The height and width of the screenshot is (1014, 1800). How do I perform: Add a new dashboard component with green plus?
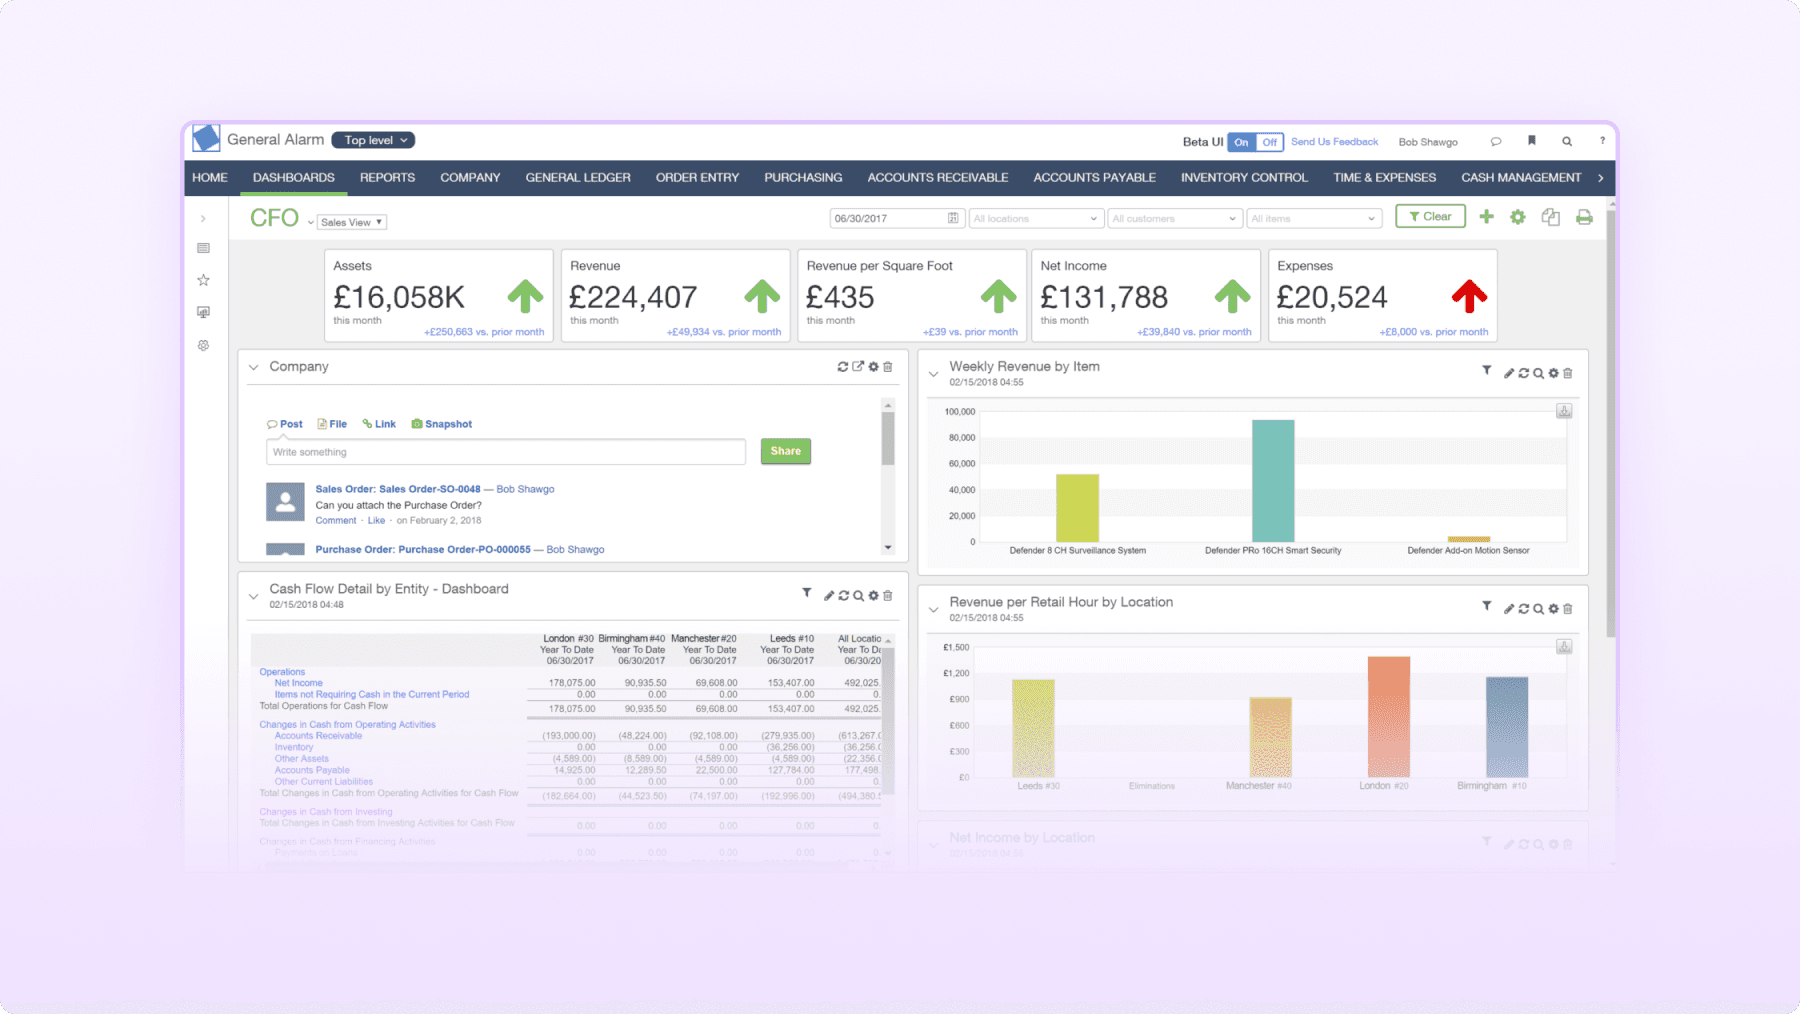click(1486, 217)
